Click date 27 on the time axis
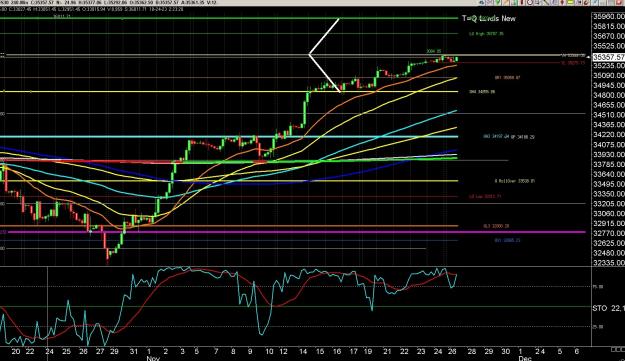Viewport: 625px width, 361px height. pos(100,351)
